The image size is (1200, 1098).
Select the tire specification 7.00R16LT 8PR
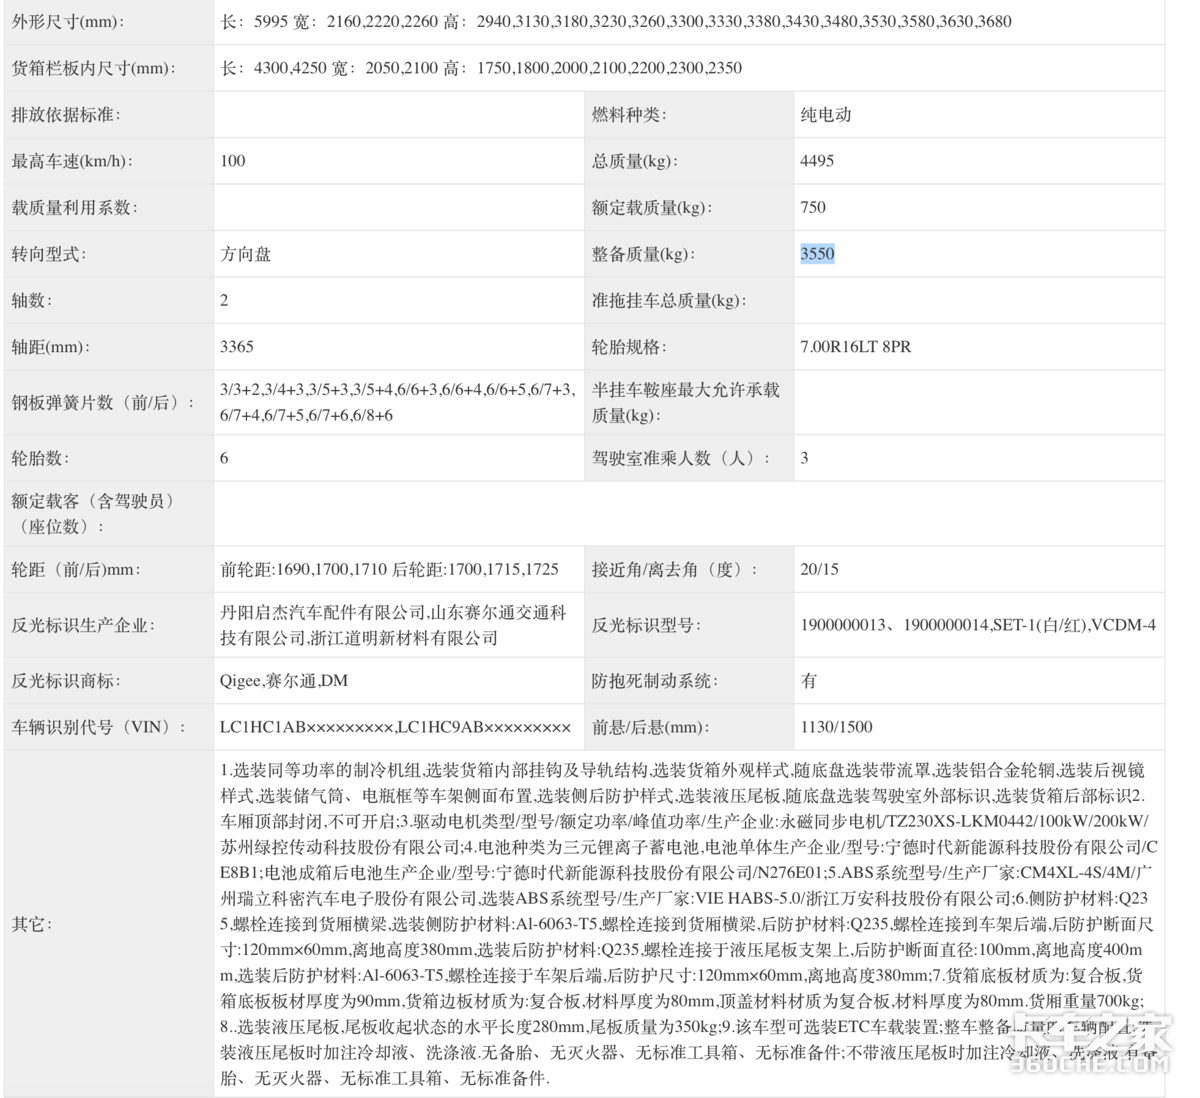point(855,347)
